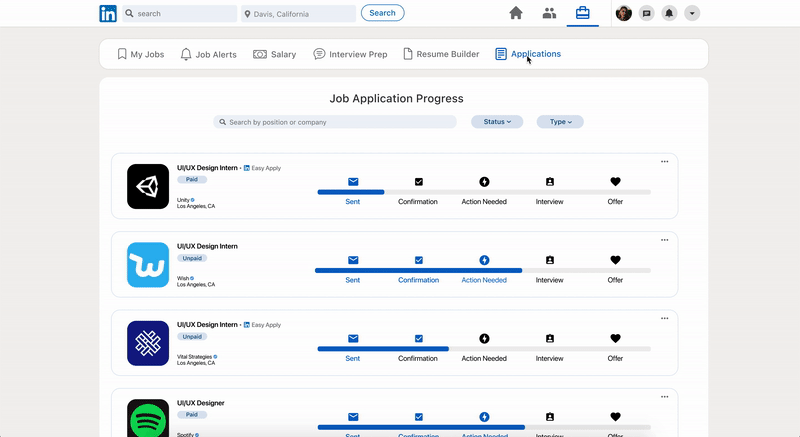Open the My Network people icon
800x437 pixels.
(x=549, y=13)
